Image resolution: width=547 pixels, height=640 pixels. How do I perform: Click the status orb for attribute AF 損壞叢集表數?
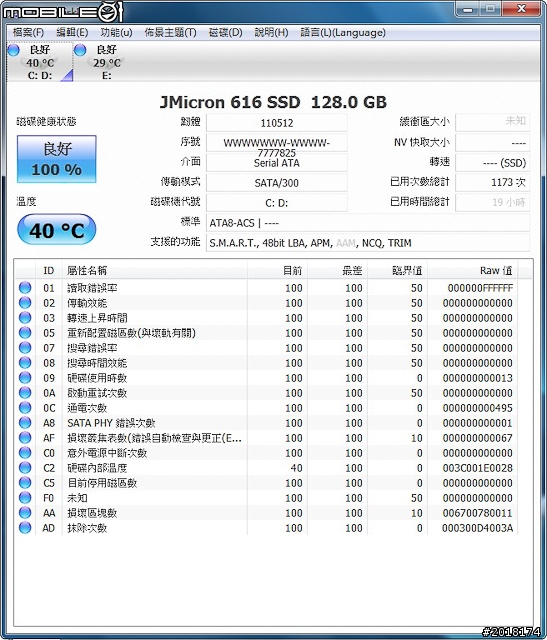point(25,438)
